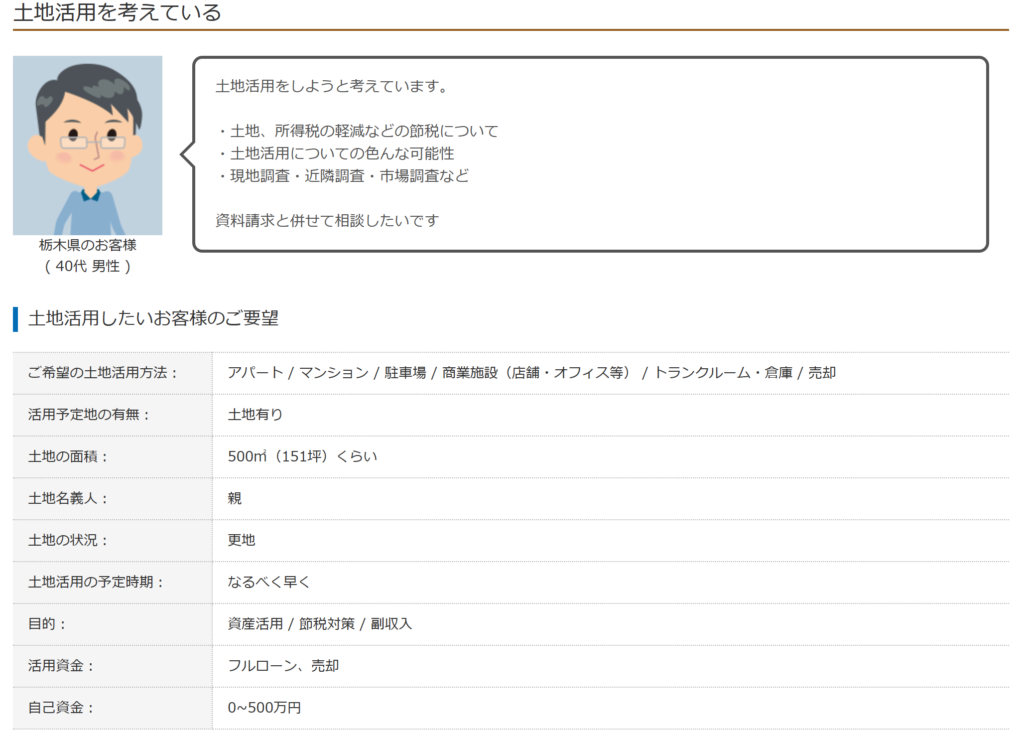
Task: Select value '更地'
Action: click(242, 540)
